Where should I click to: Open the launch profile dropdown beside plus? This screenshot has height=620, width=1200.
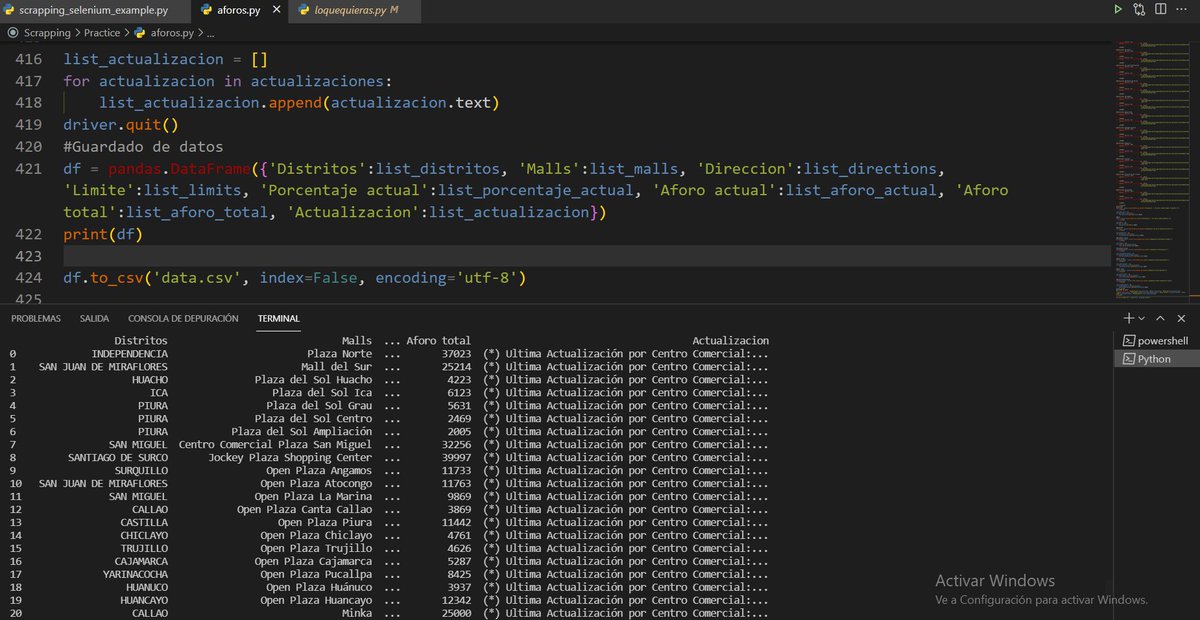(1142, 318)
